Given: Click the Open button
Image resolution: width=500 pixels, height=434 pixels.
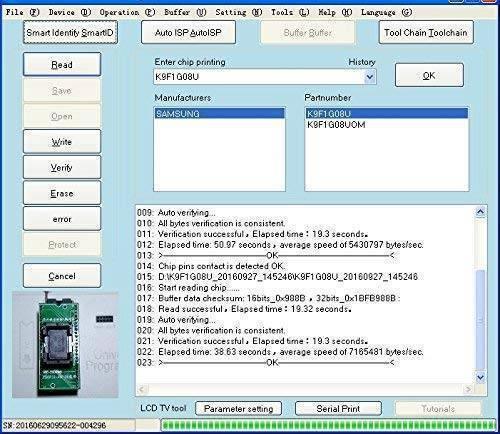Looking at the screenshot, I should pyautogui.click(x=62, y=116).
